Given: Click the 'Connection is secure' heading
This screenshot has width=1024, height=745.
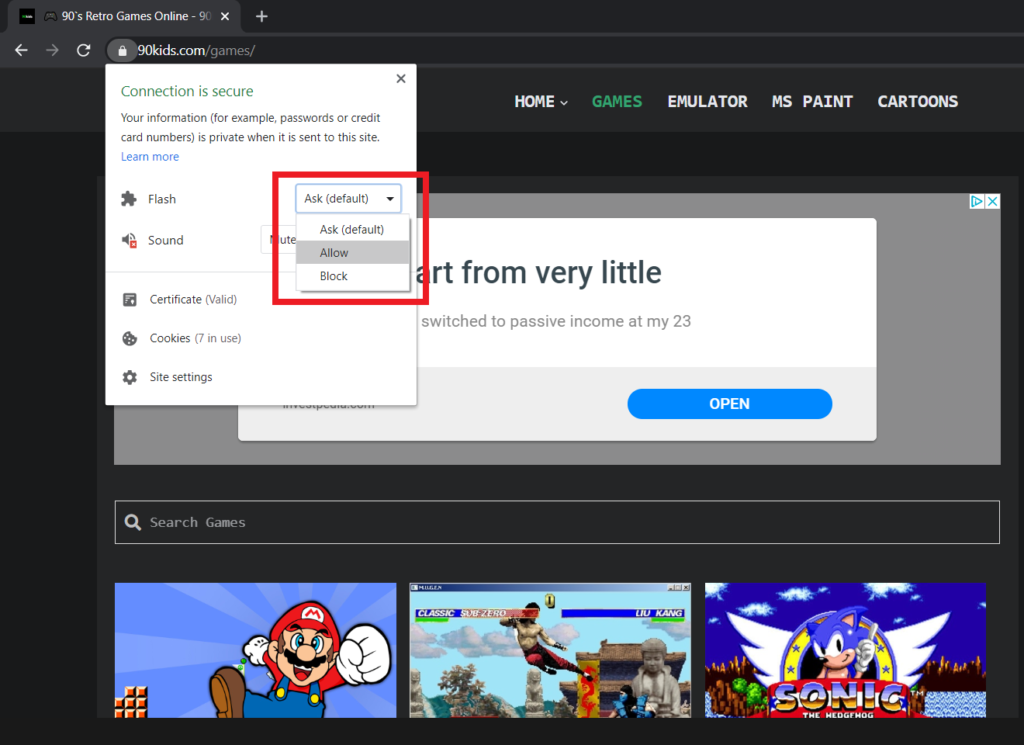Looking at the screenshot, I should 187,91.
